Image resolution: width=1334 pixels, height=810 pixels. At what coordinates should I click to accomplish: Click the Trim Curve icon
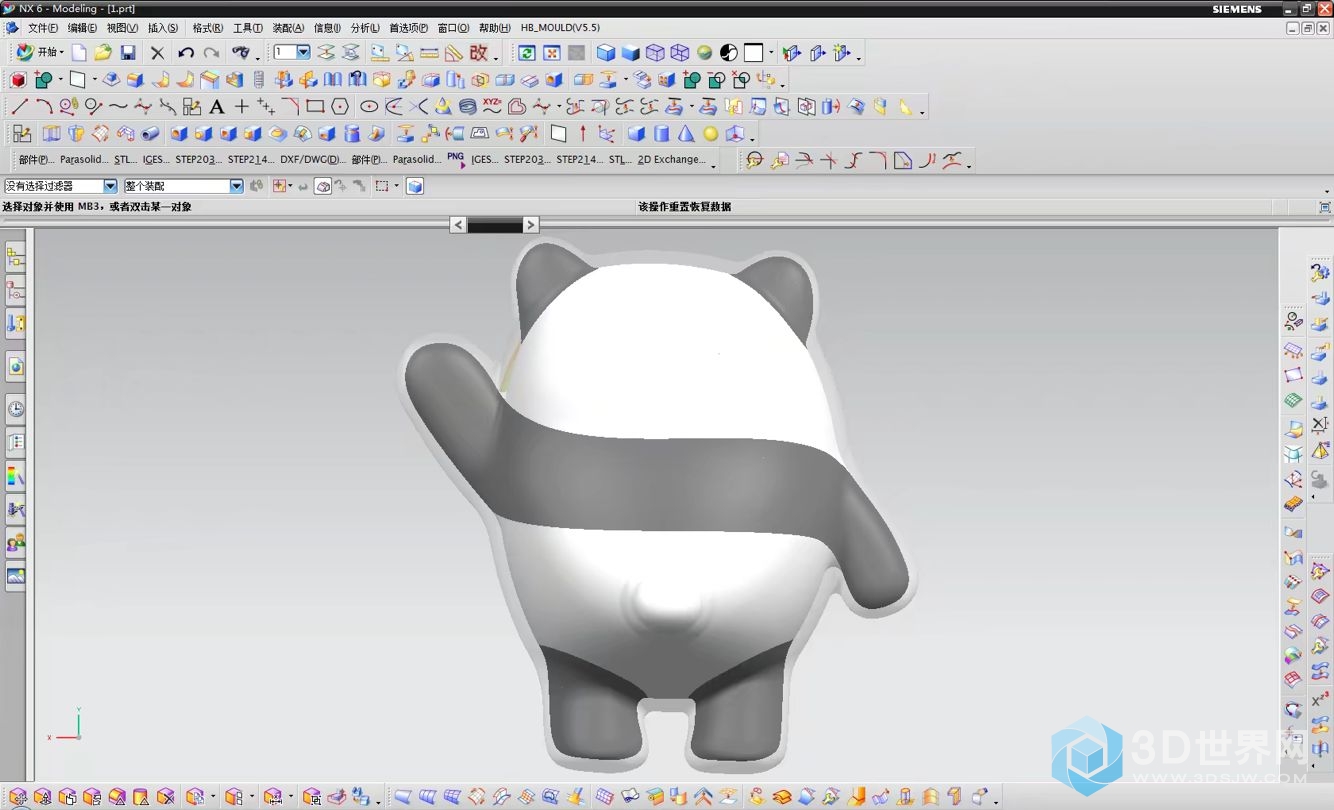[804, 160]
